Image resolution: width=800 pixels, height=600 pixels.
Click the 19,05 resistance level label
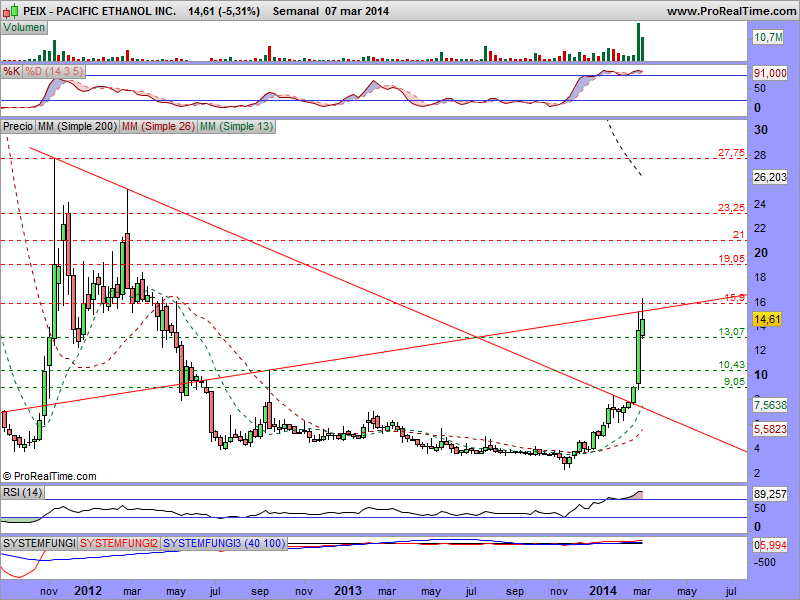732,259
